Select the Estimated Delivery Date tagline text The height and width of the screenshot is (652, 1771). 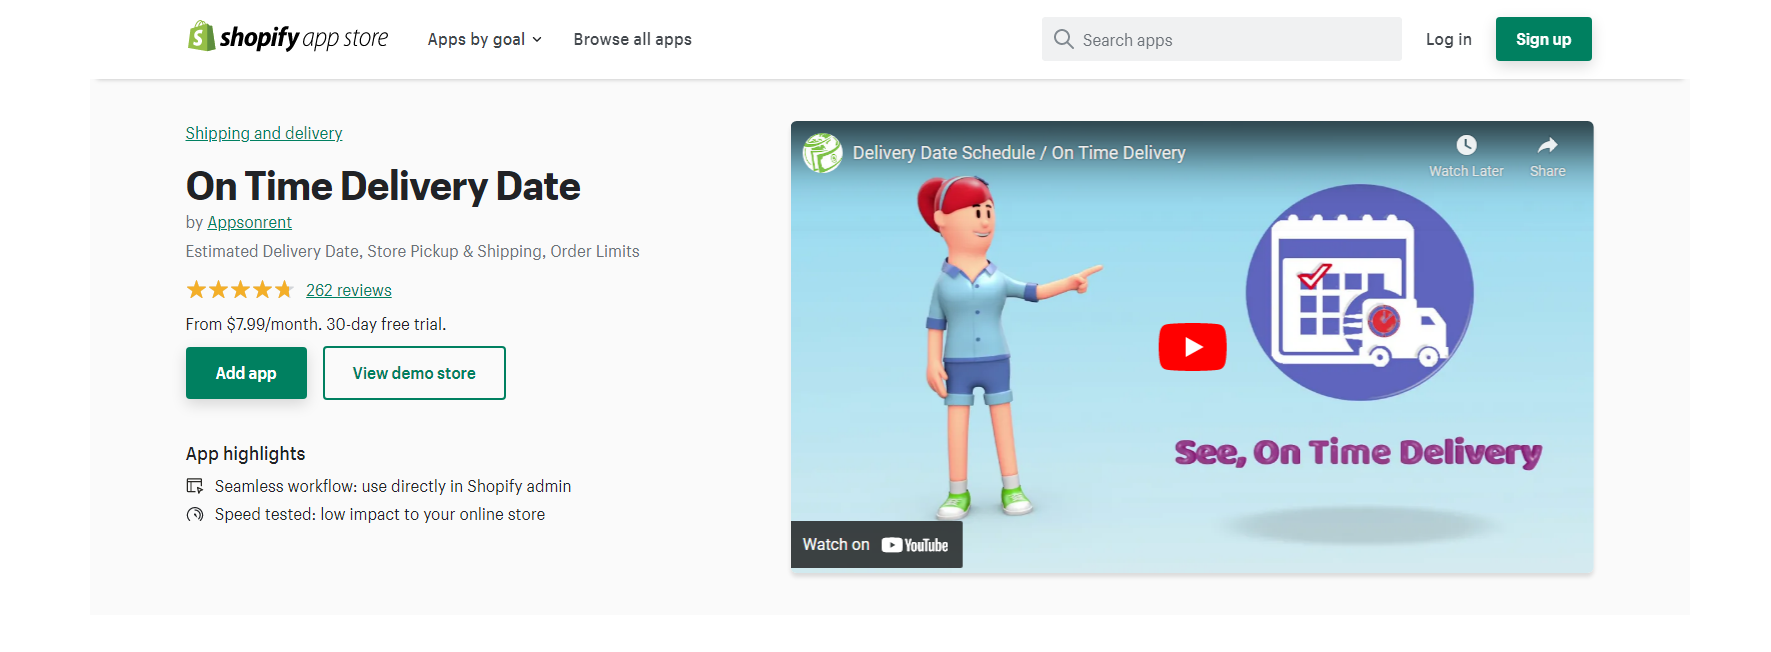412,251
